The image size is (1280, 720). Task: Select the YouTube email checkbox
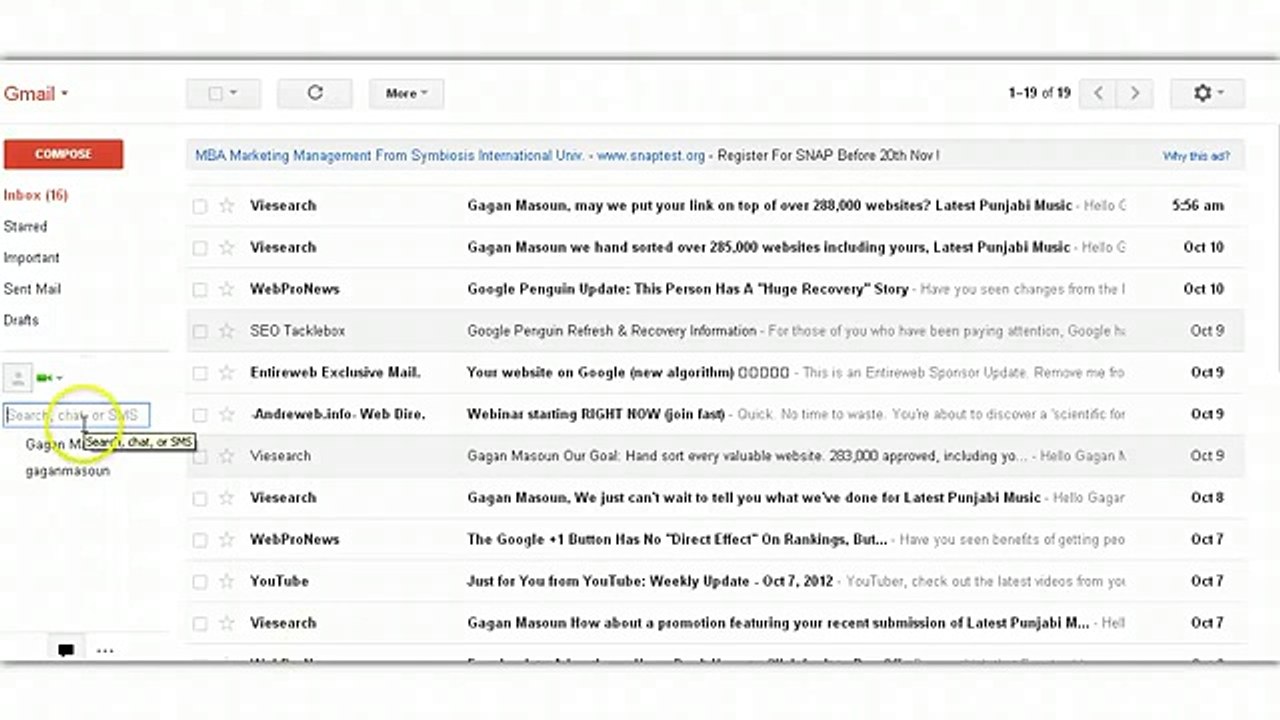[x=200, y=581]
